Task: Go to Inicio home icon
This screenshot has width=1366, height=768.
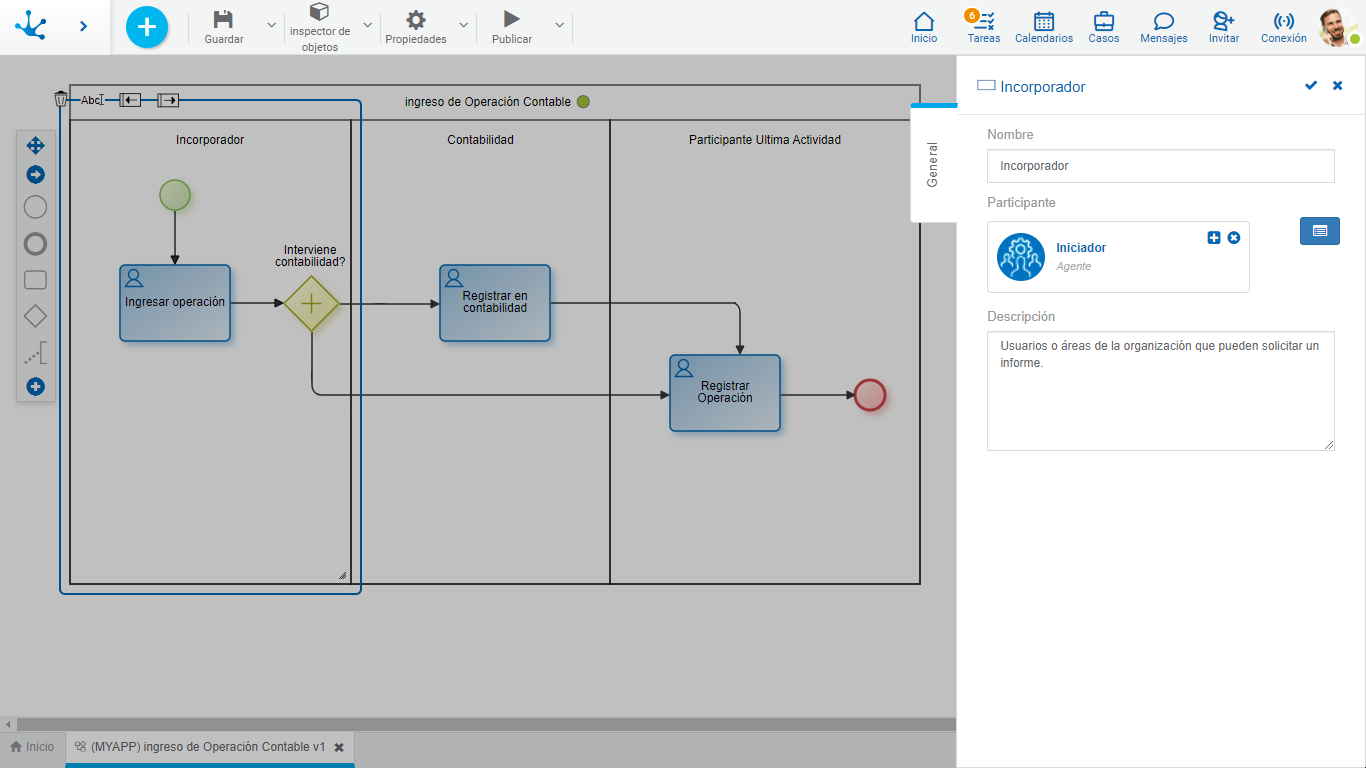Action: pos(924,28)
